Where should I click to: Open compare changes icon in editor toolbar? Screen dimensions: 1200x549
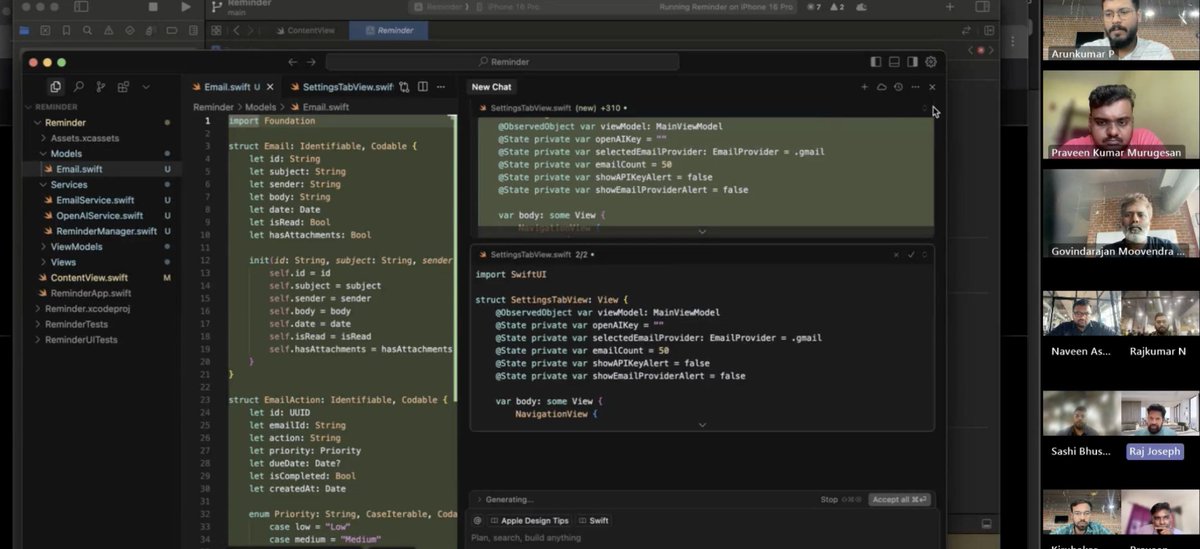pyautogui.click(x=404, y=87)
